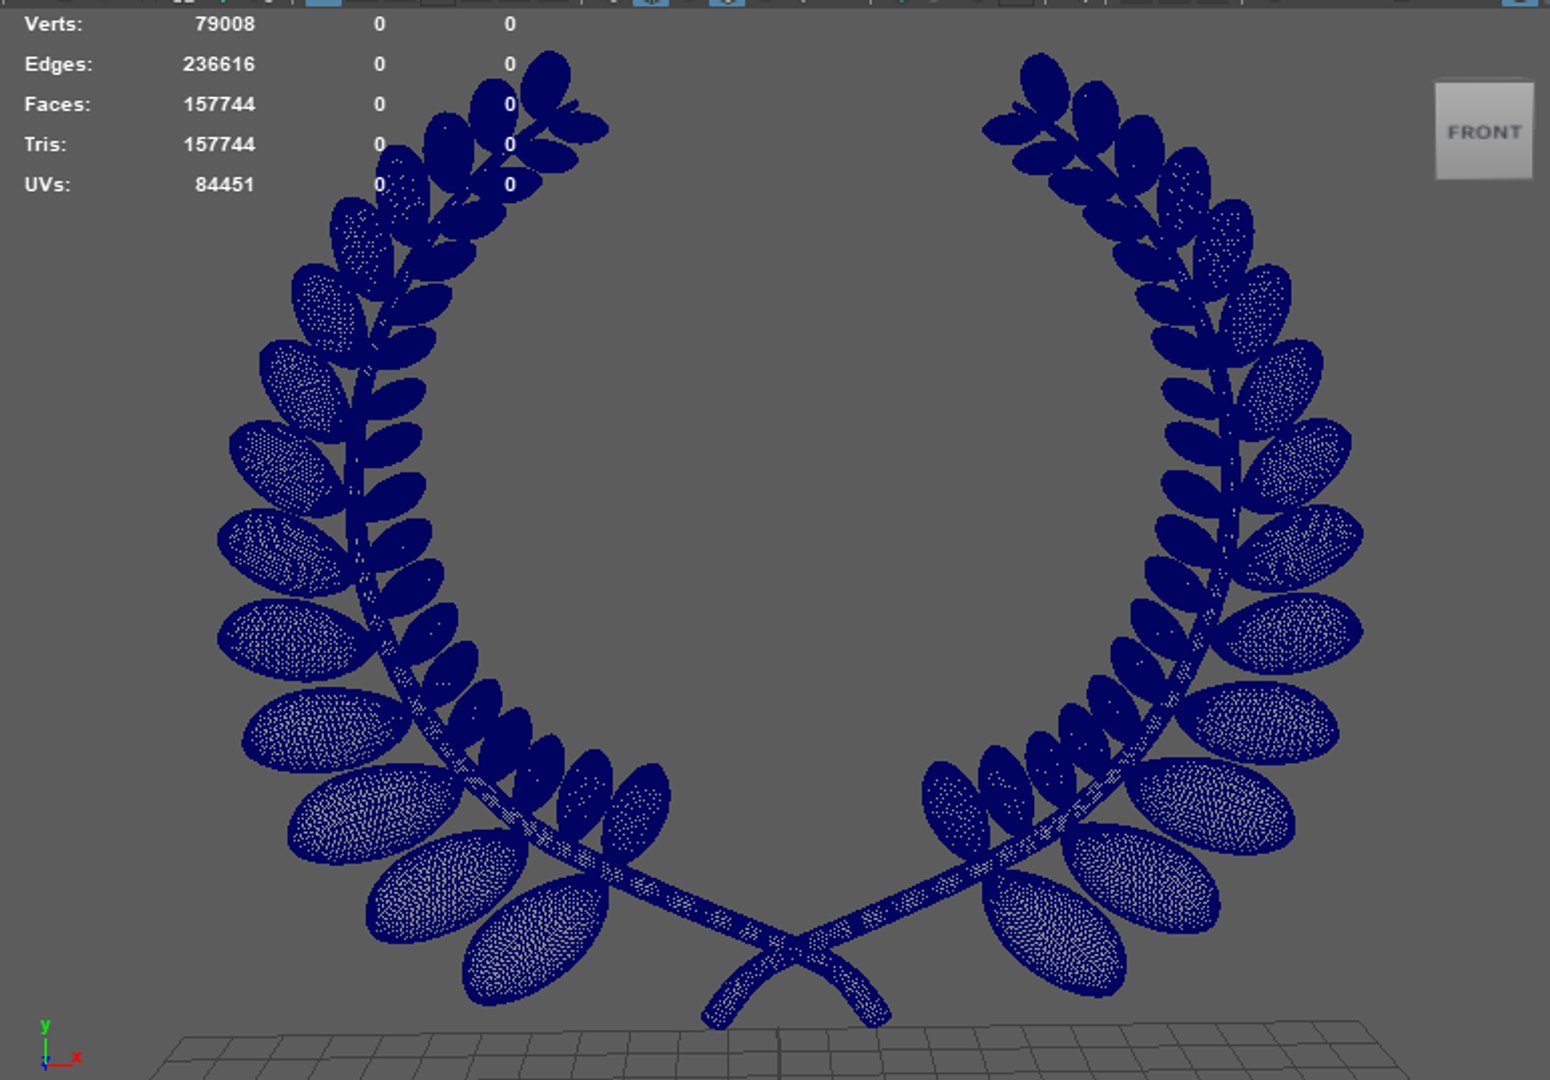
Task: Click the UVs count value 84451
Action: (x=224, y=184)
